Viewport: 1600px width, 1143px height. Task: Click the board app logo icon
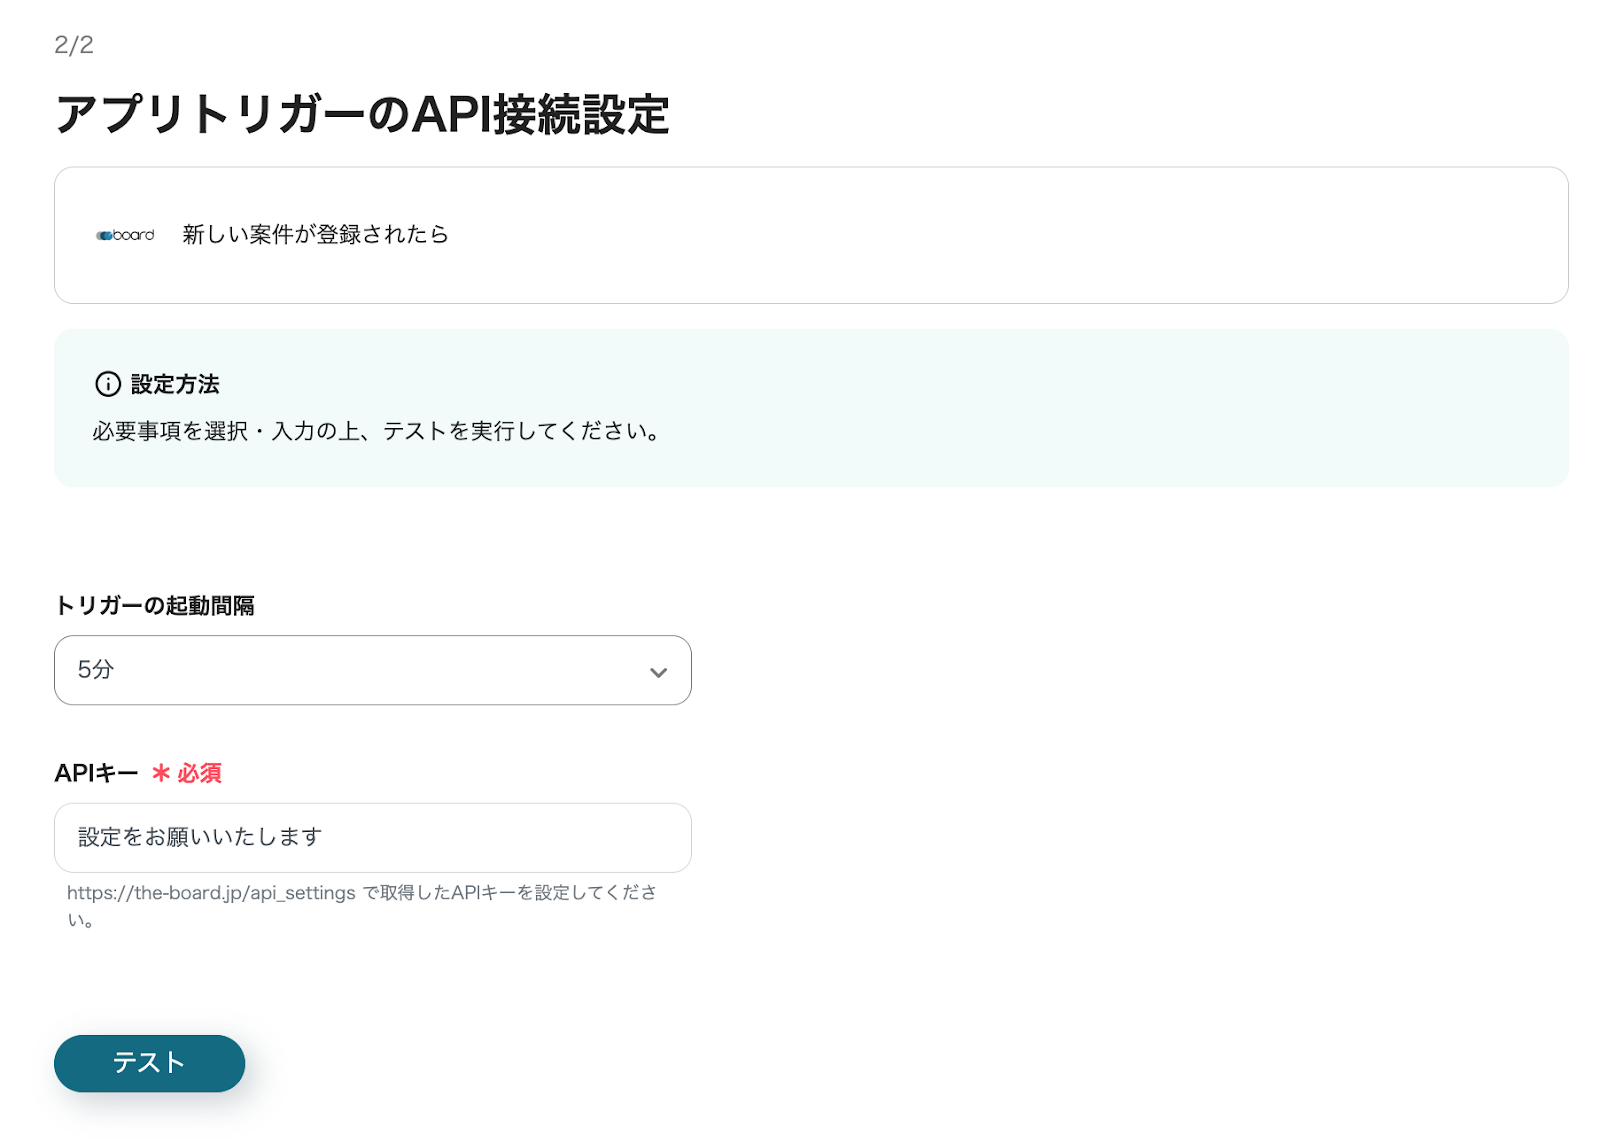pos(125,235)
